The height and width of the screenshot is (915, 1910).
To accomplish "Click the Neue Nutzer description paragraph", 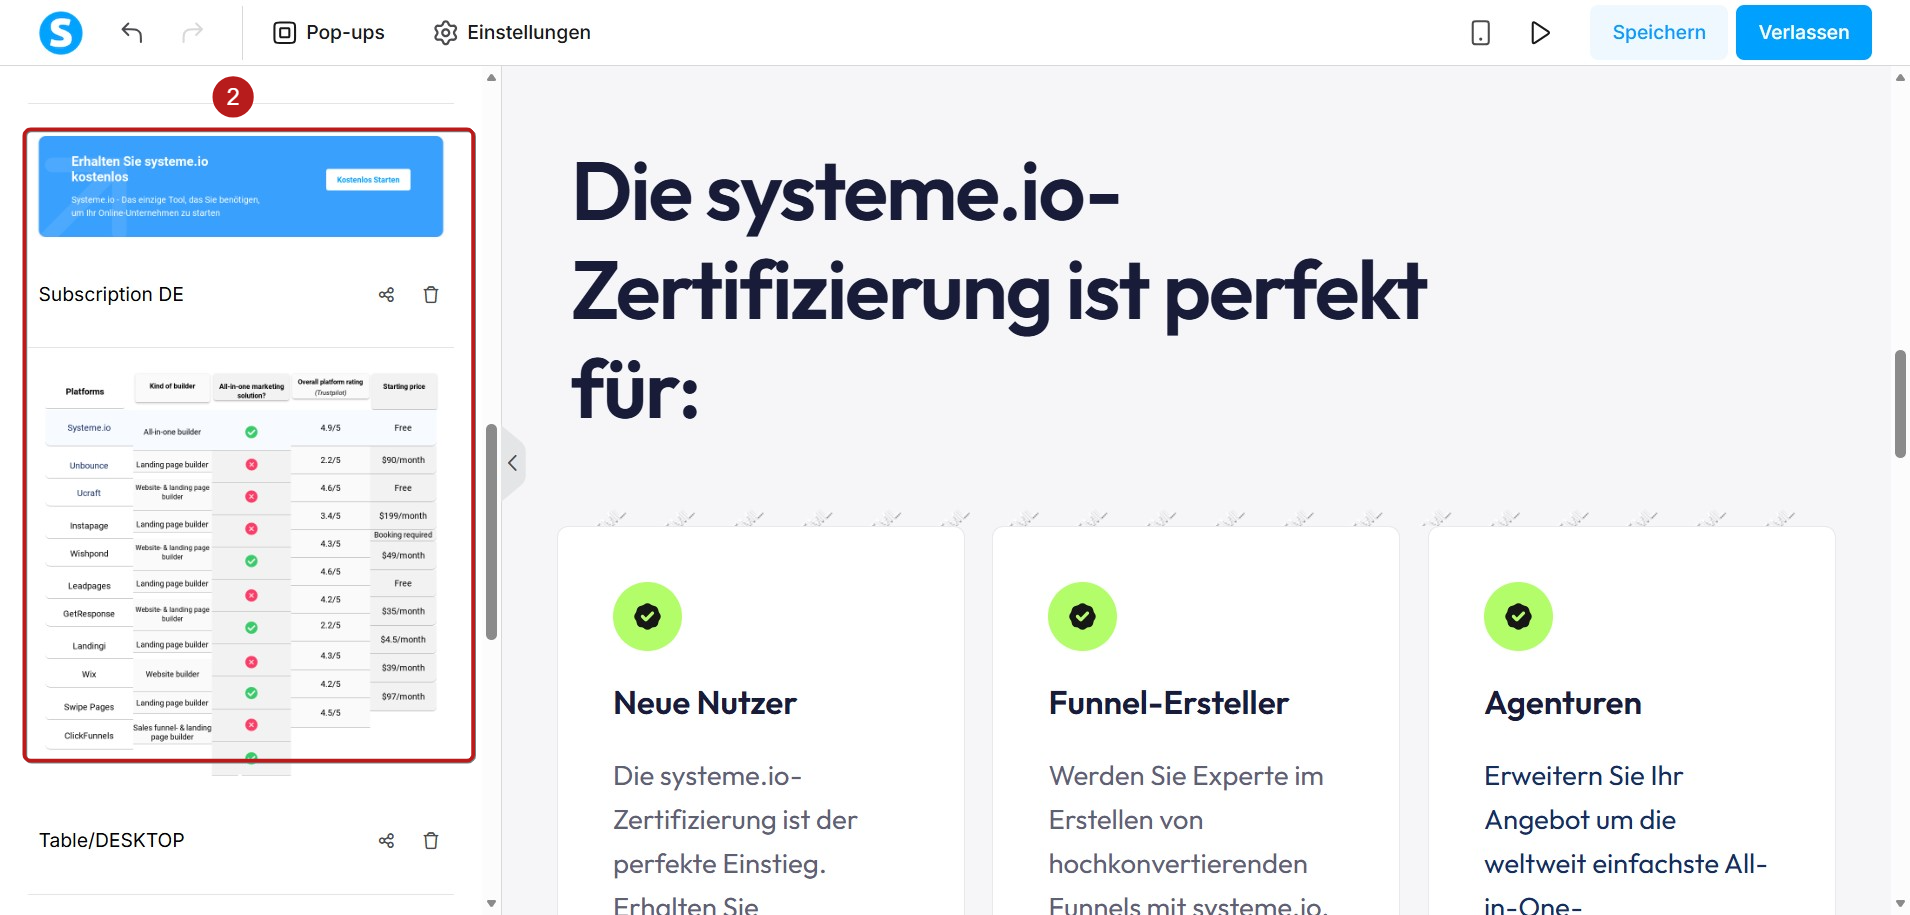I will (x=737, y=837).
